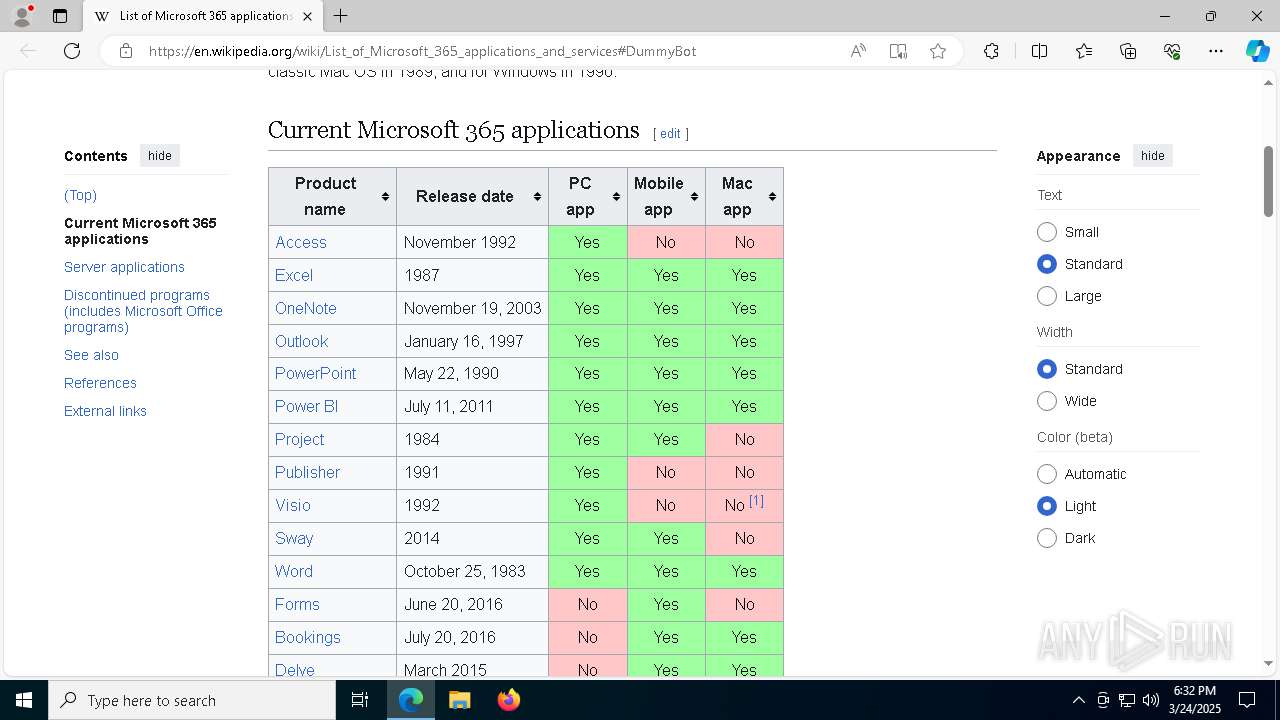Open Browser essentials heart icon
1280x720 pixels.
pos(1172,51)
